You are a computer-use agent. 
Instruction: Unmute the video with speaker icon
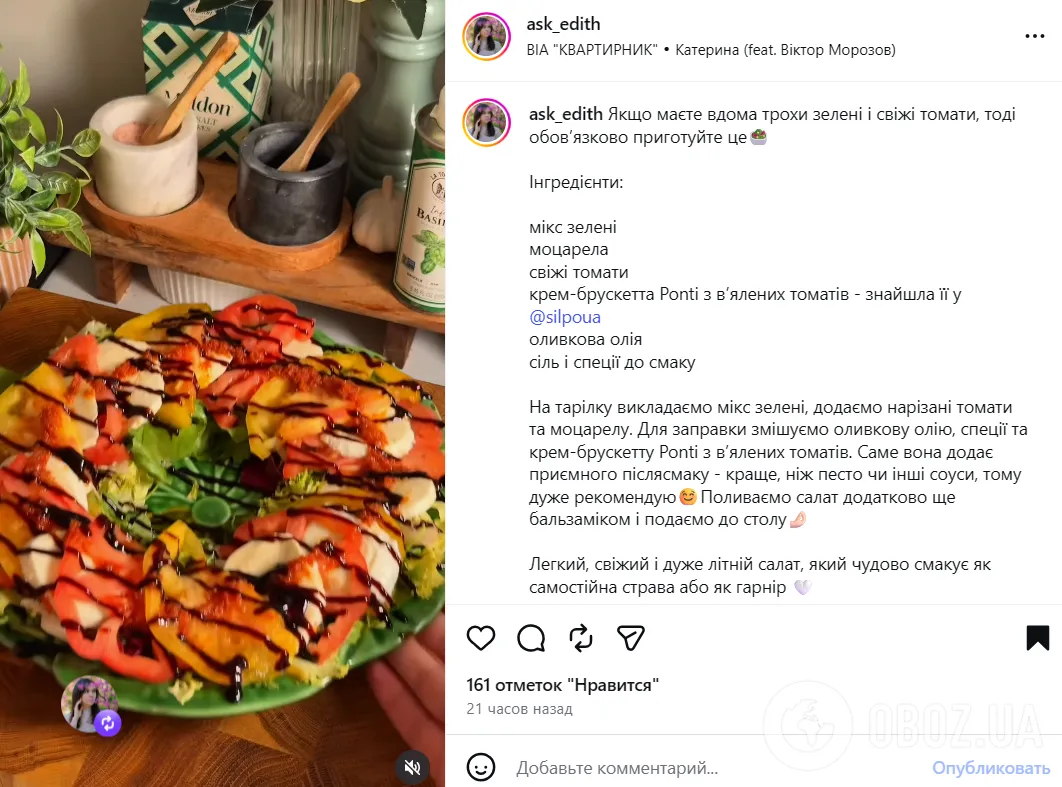click(412, 767)
